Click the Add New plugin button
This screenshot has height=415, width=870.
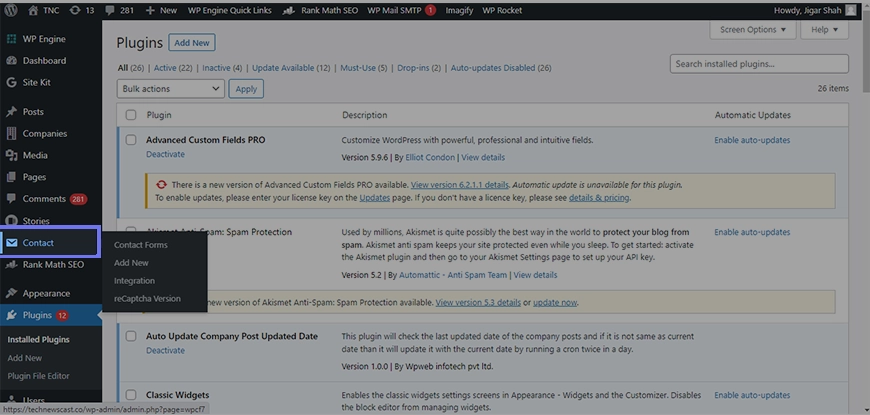(192, 43)
